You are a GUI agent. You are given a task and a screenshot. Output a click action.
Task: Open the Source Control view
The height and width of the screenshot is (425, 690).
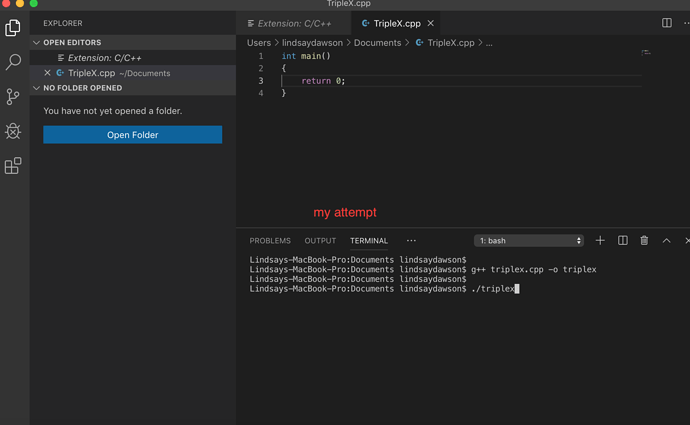tap(13, 96)
